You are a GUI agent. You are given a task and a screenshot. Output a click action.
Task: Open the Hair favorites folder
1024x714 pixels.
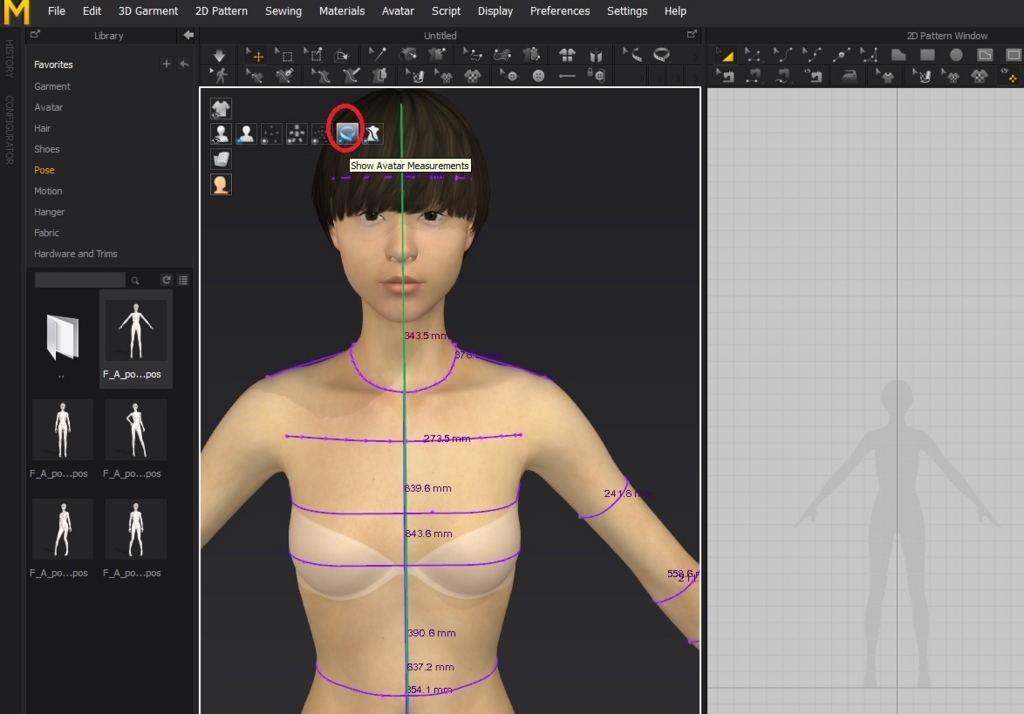(42, 128)
